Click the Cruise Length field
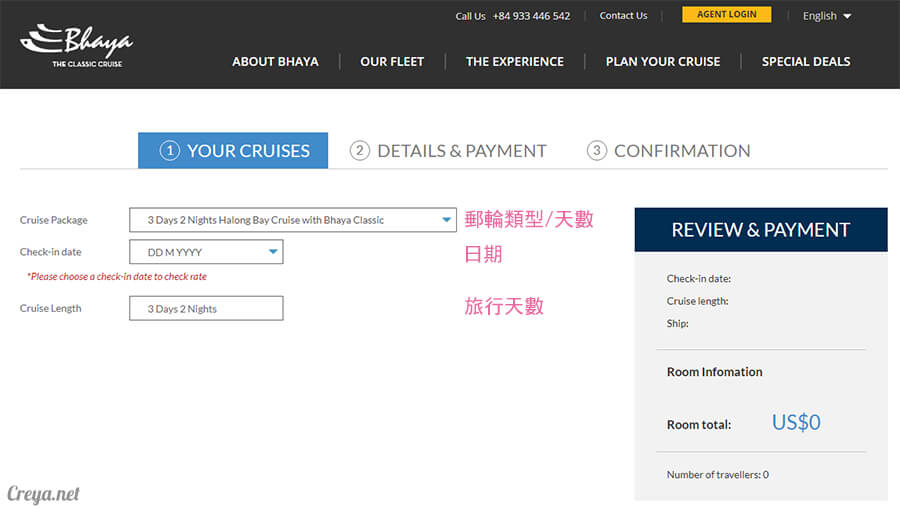 click(x=206, y=308)
